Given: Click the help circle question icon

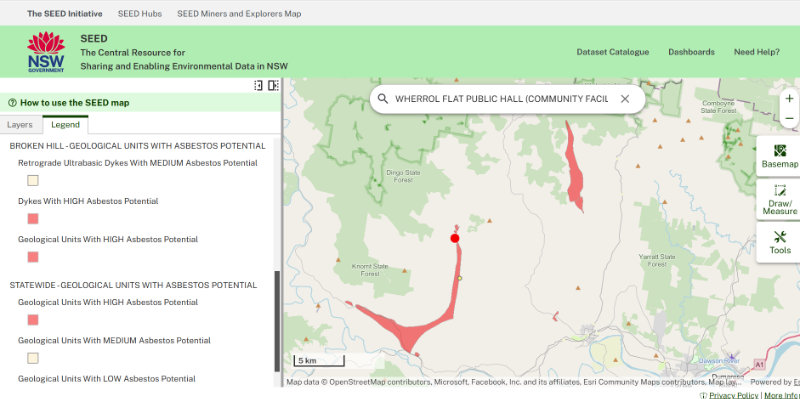Looking at the screenshot, I should (13, 103).
